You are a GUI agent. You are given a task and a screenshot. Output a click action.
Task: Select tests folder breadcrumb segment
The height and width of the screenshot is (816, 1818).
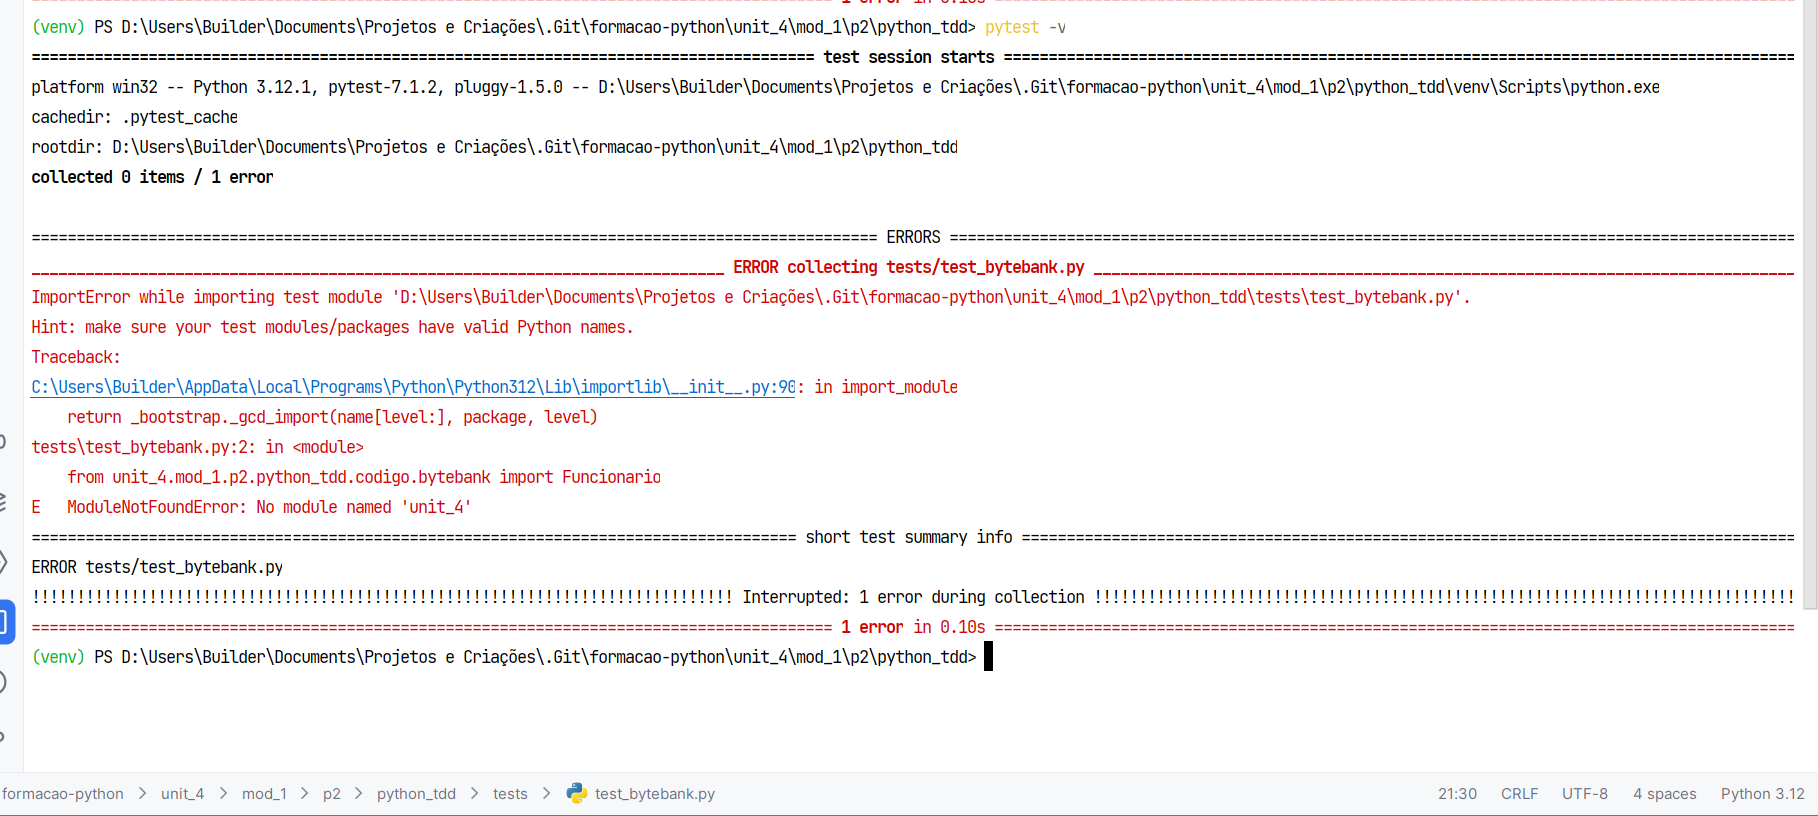click(510, 794)
